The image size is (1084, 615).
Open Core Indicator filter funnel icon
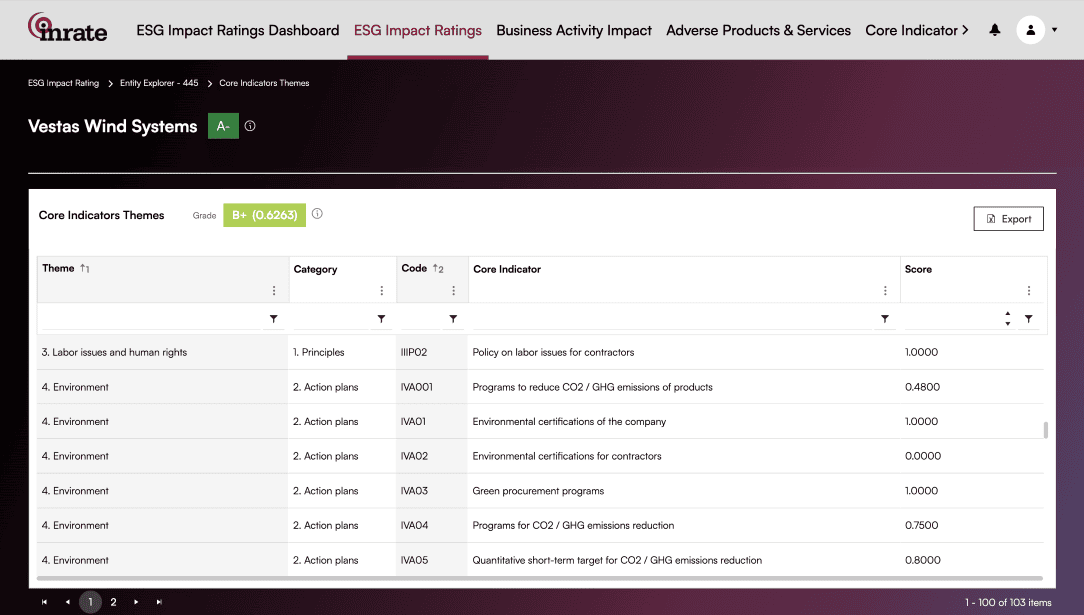(885, 319)
